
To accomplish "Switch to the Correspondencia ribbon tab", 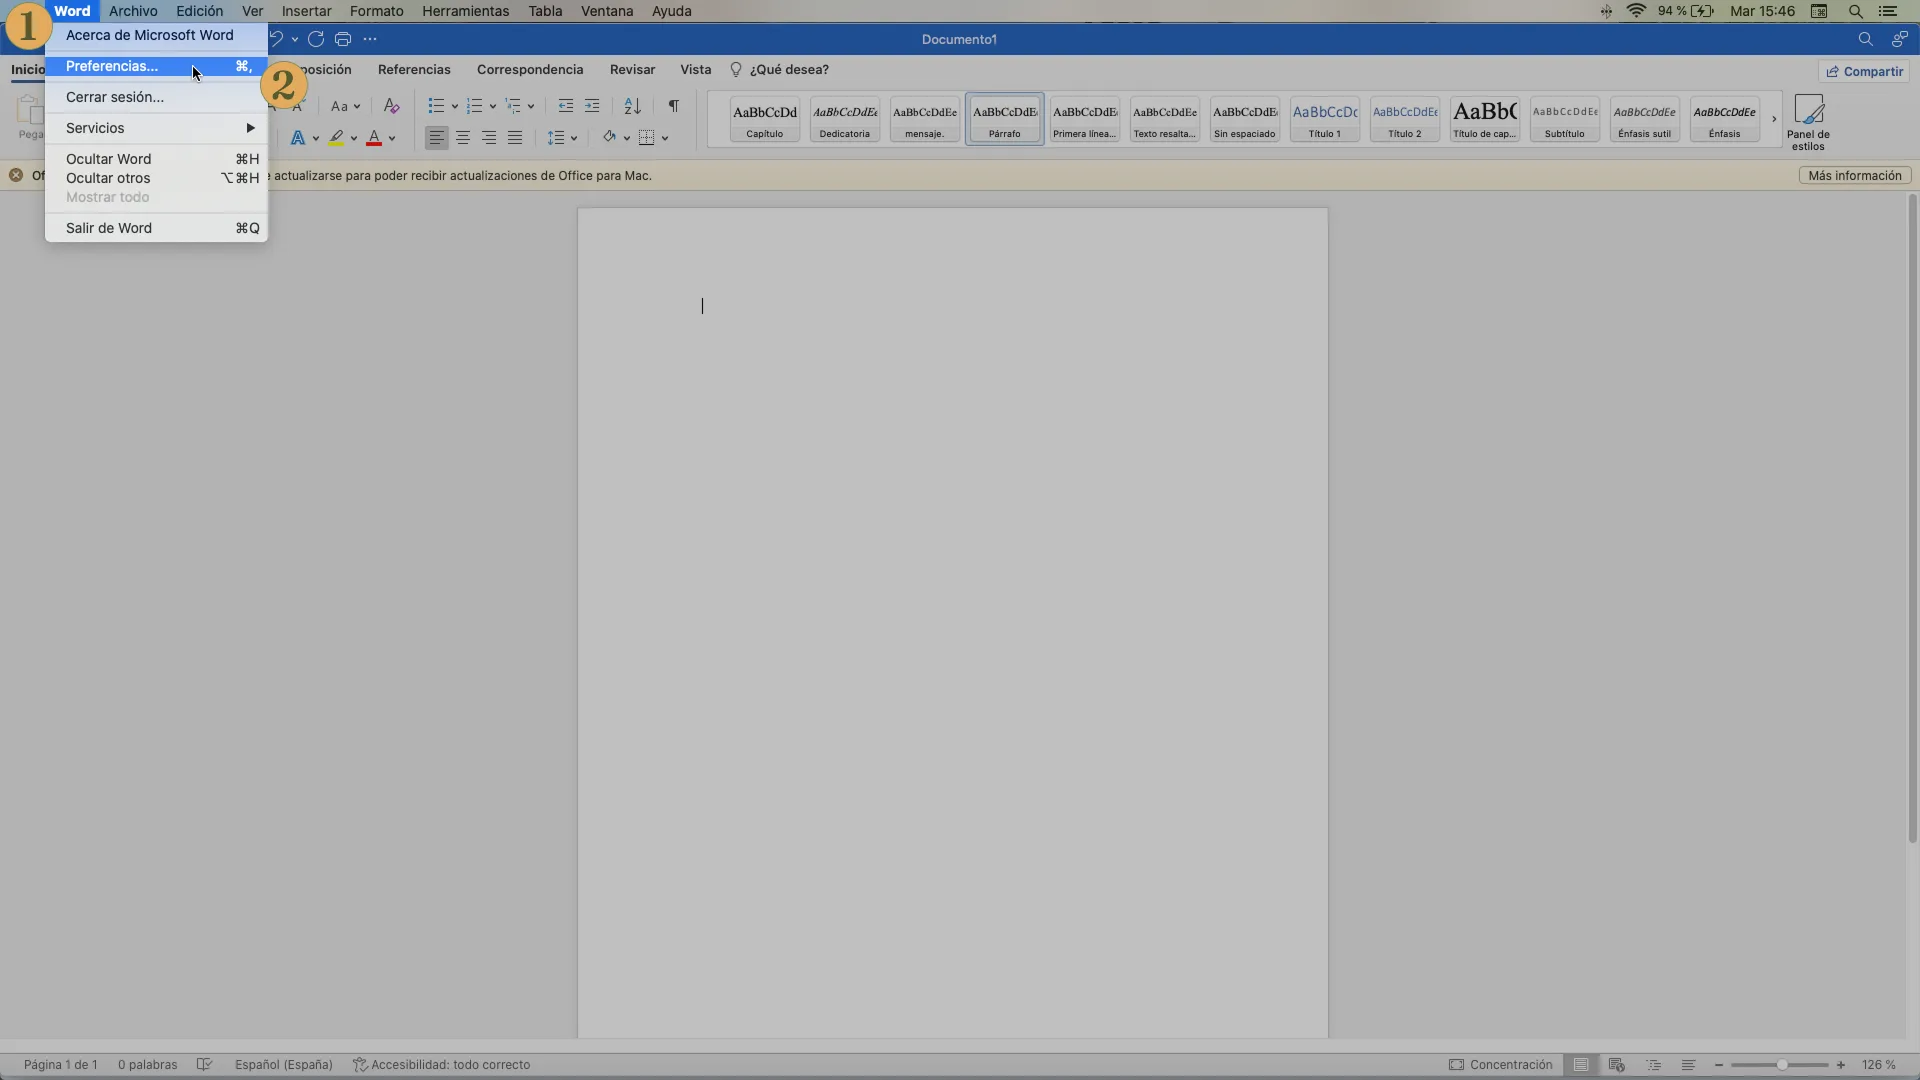I will [530, 70].
